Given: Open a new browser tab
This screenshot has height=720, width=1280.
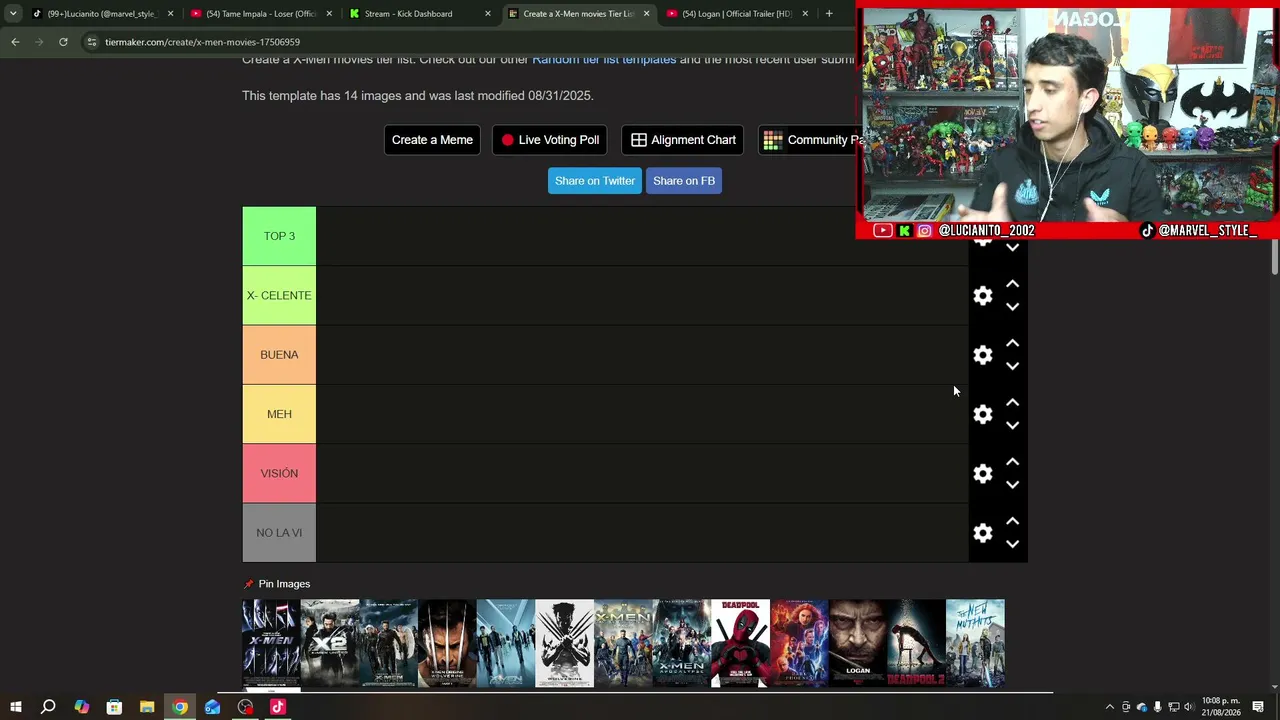Looking at the screenshot, I should [x=829, y=14].
